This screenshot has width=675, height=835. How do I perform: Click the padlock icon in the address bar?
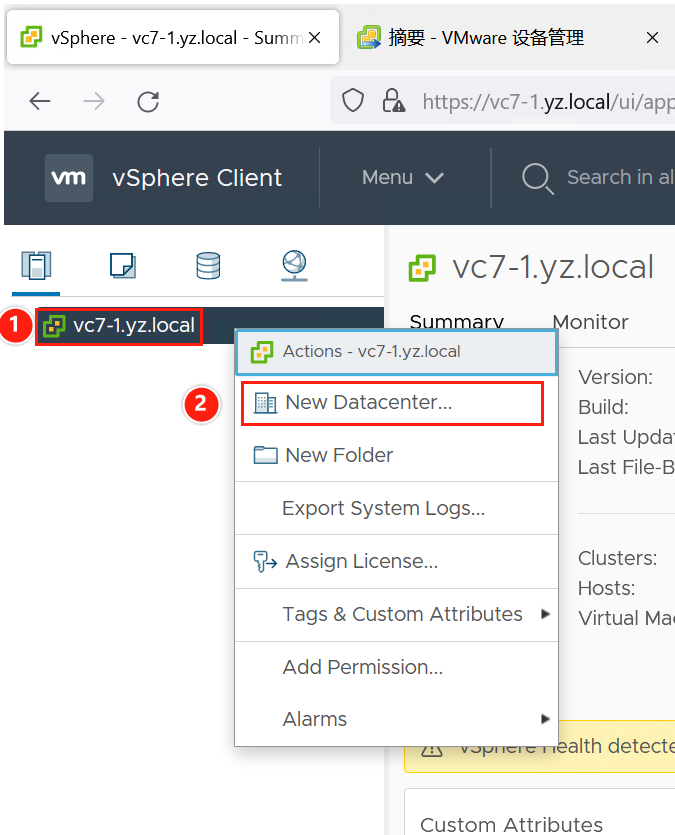(394, 100)
